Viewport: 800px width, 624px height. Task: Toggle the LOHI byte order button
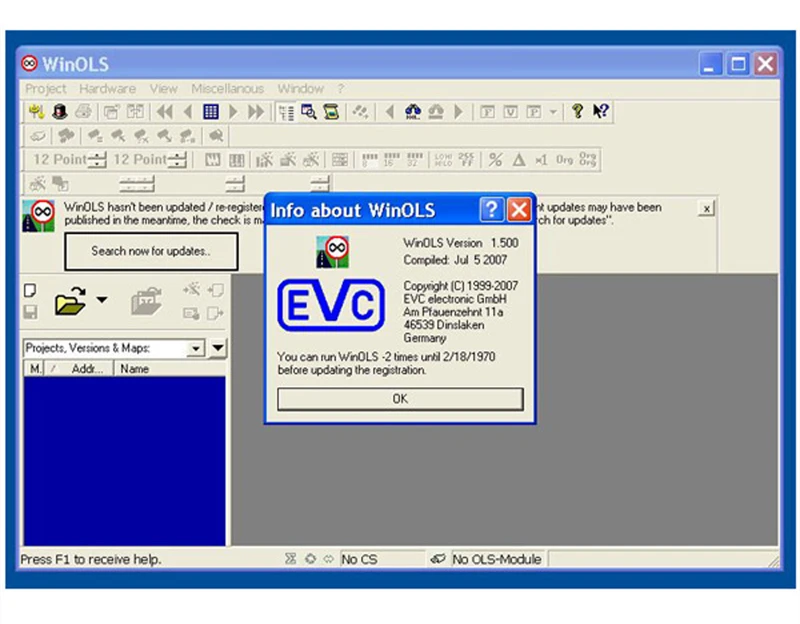[443, 160]
